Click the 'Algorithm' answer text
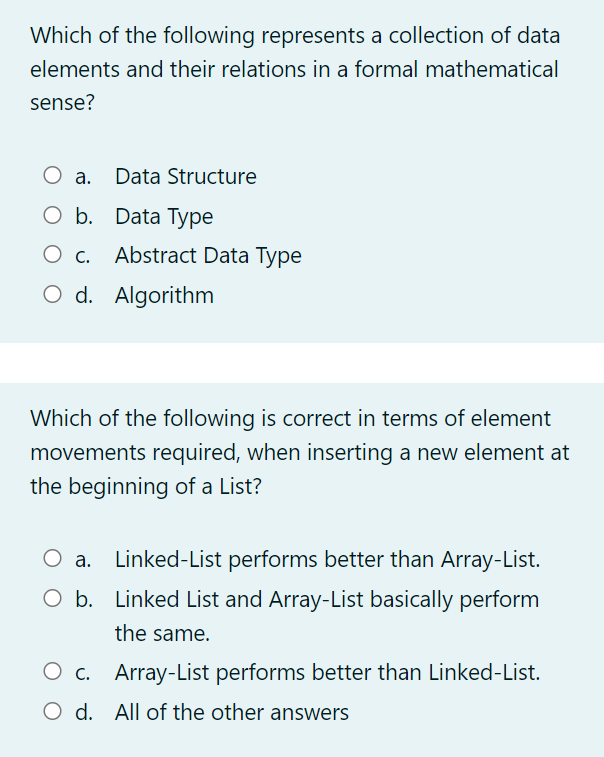The height and width of the screenshot is (757, 604). 164,295
